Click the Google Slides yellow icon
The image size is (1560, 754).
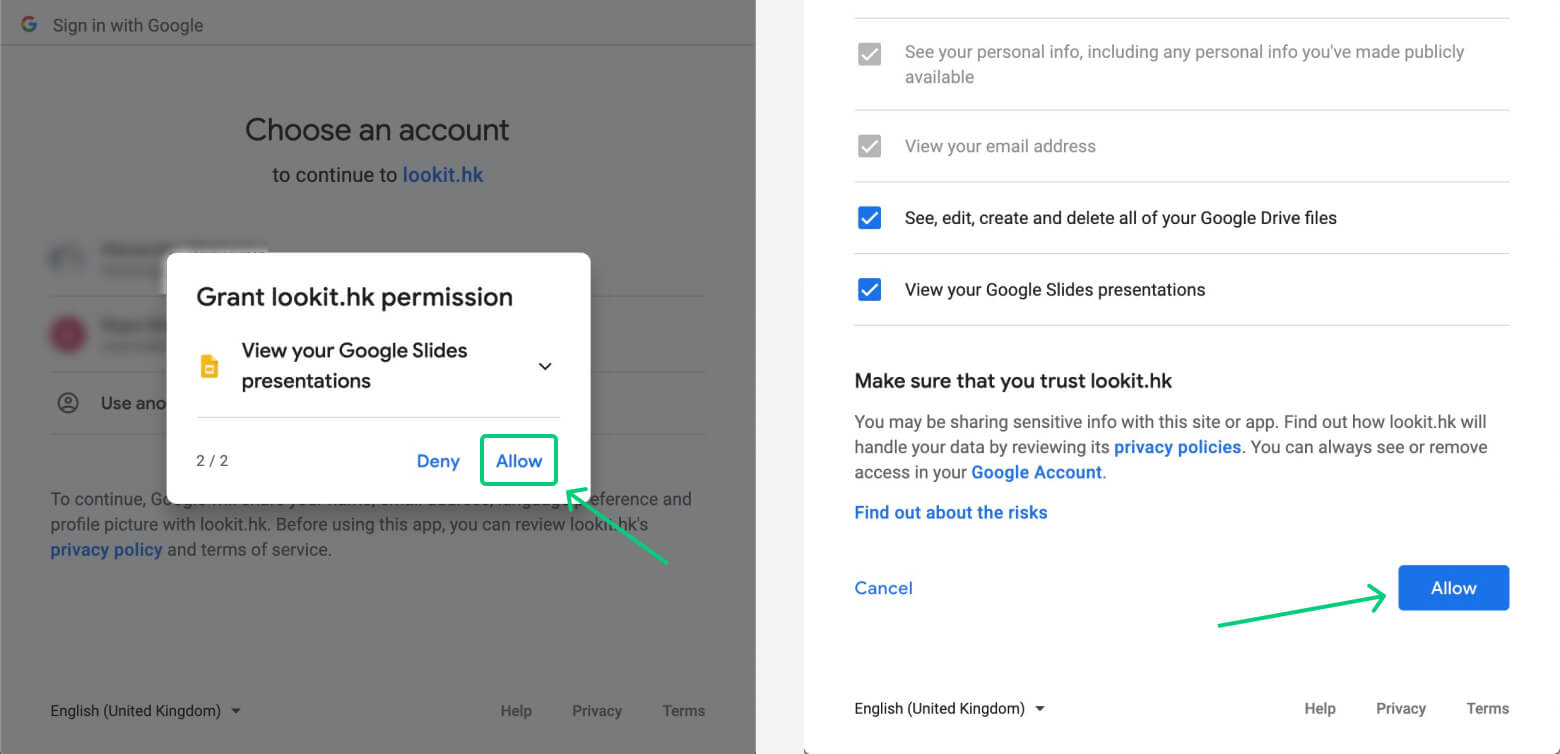tap(209, 366)
